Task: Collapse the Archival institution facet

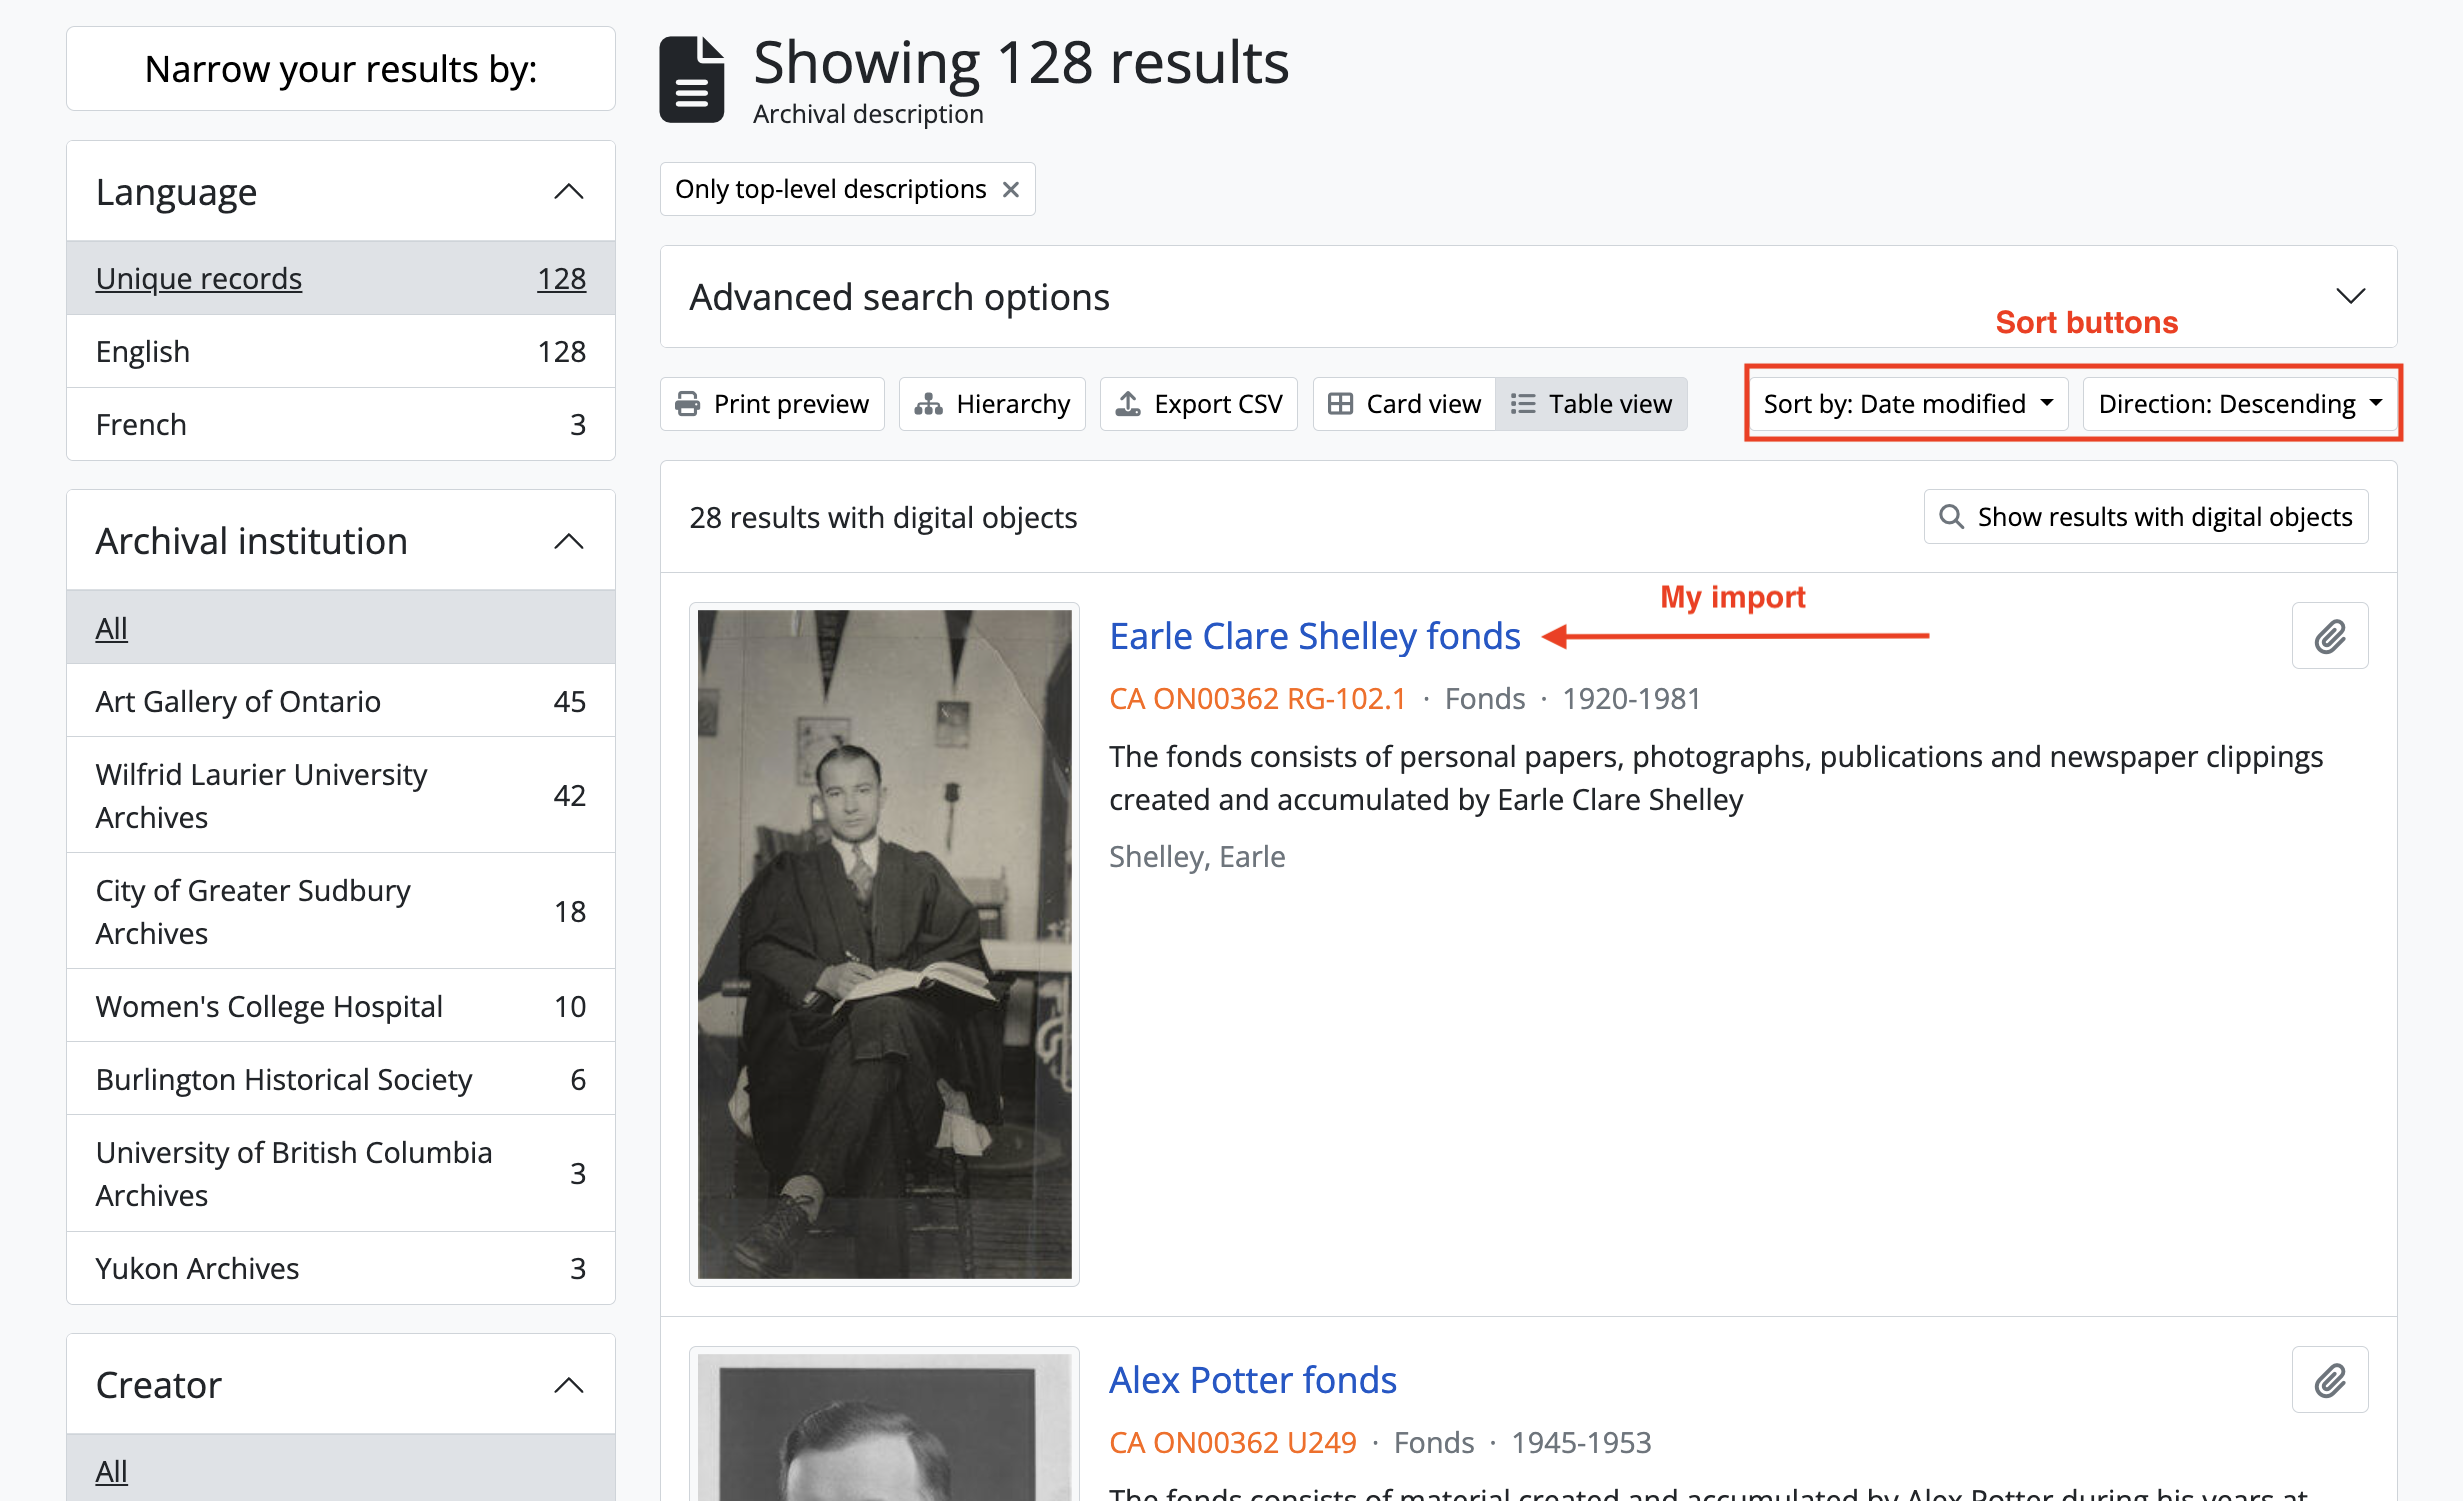Action: click(568, 541)
